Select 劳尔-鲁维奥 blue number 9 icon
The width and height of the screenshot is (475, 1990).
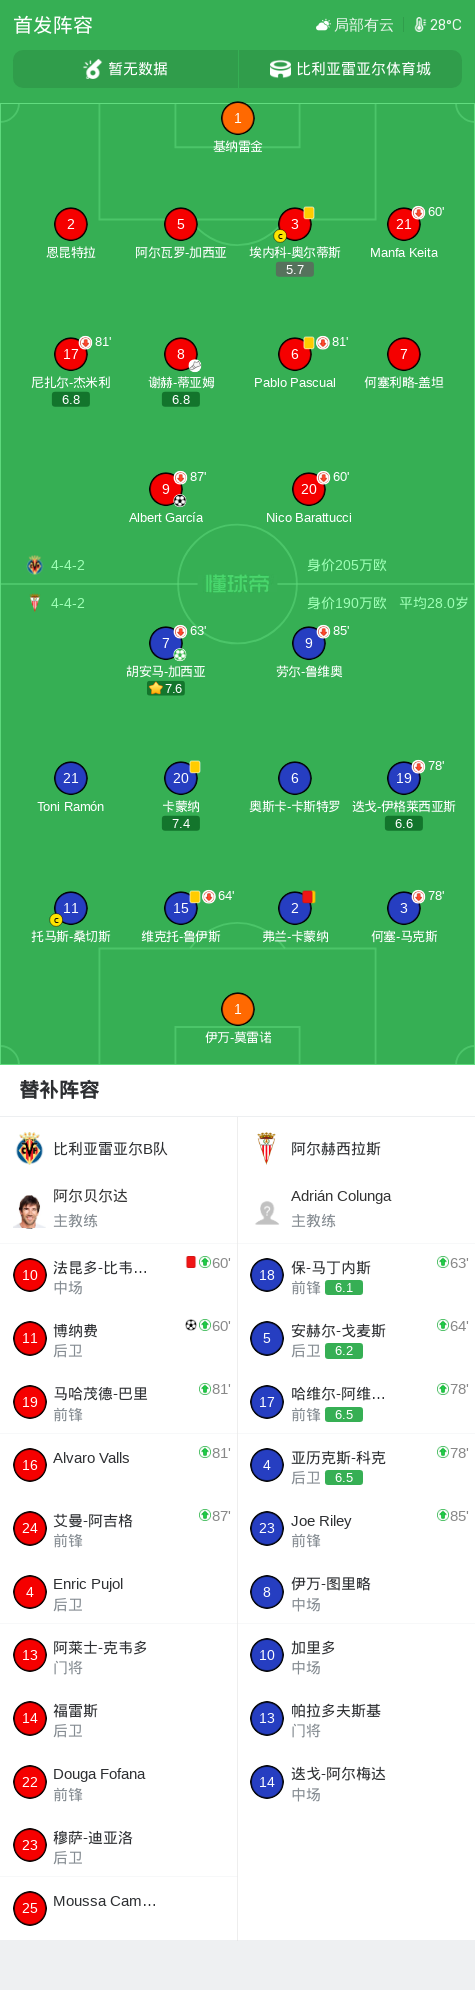point(309,643)
